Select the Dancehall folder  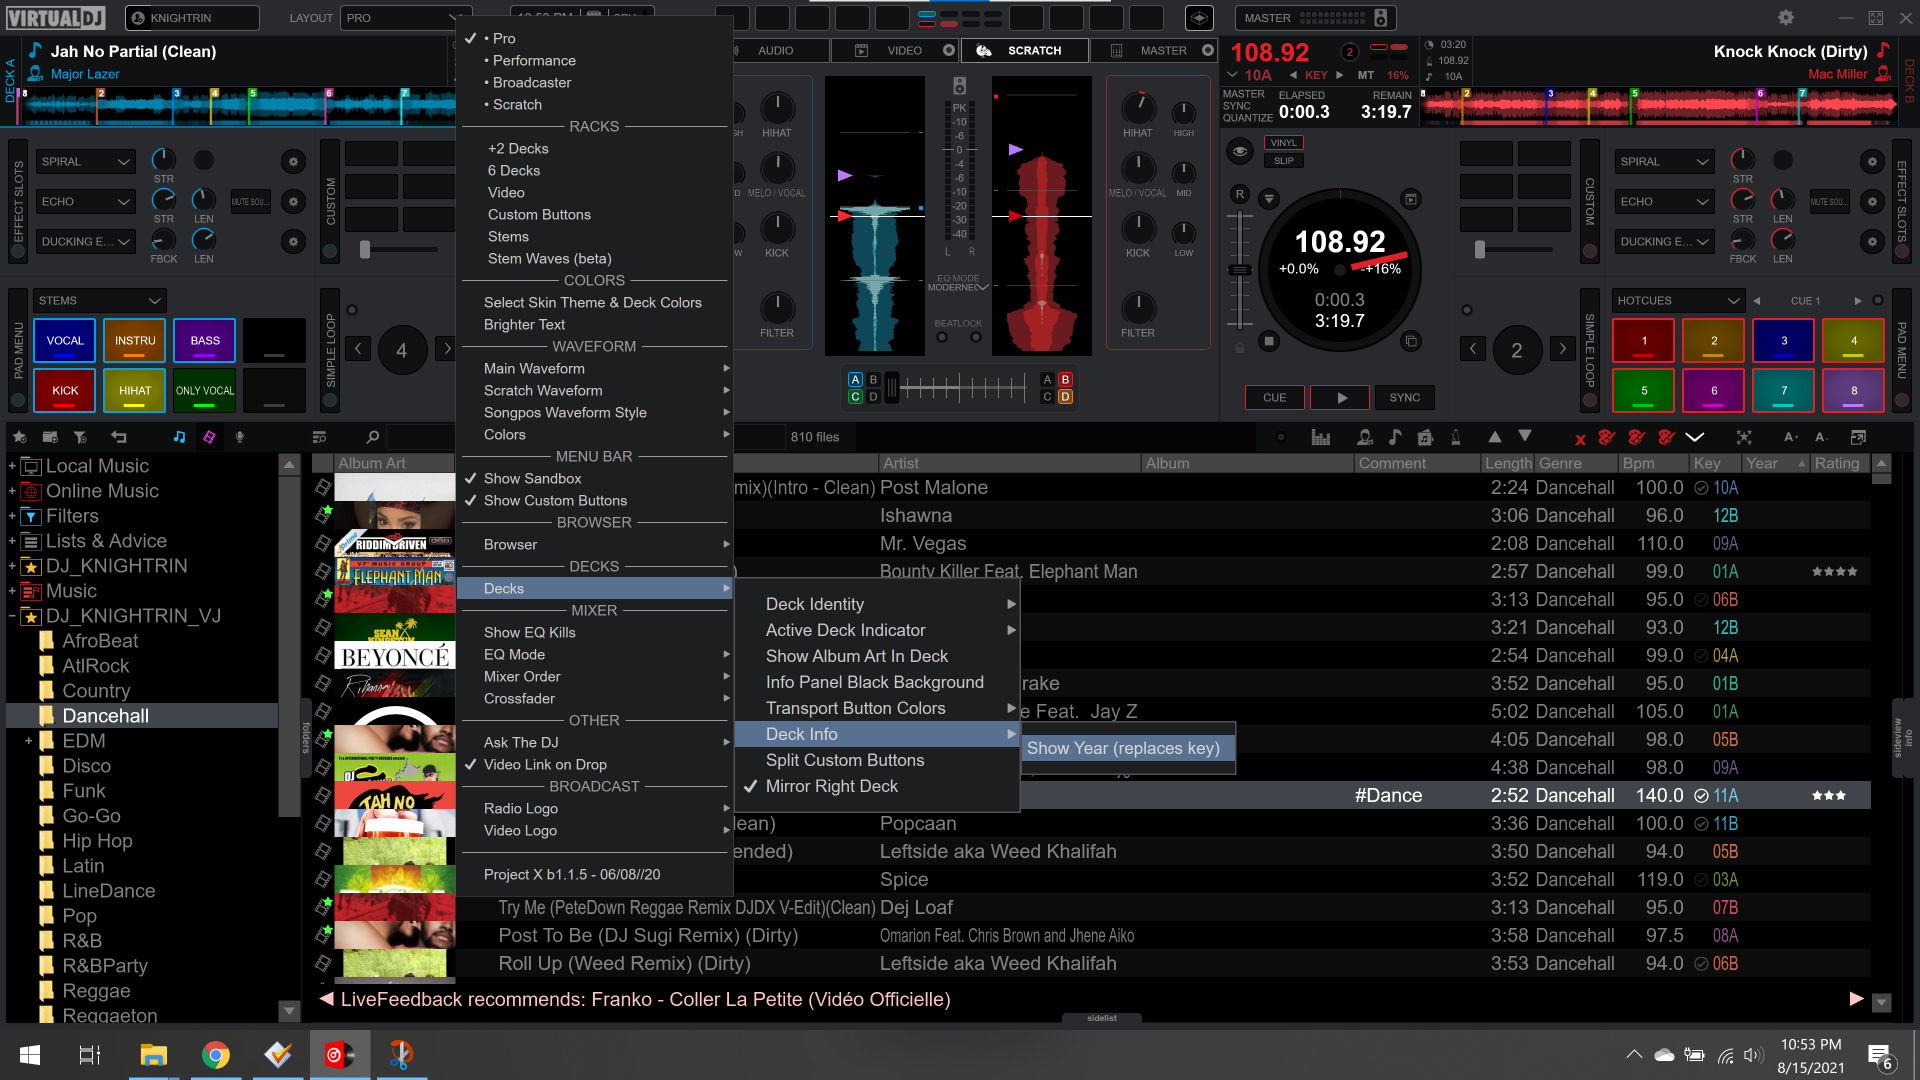point(142,716)
